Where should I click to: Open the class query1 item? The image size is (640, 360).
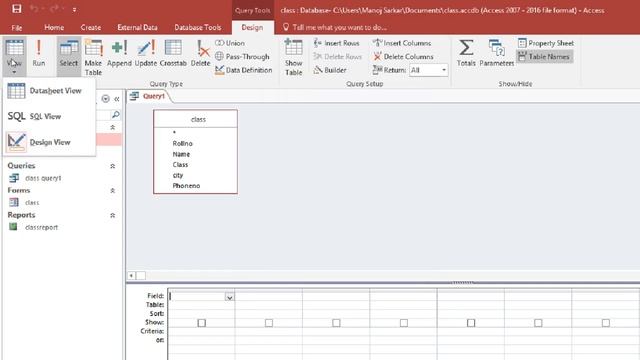coord(36,178)
